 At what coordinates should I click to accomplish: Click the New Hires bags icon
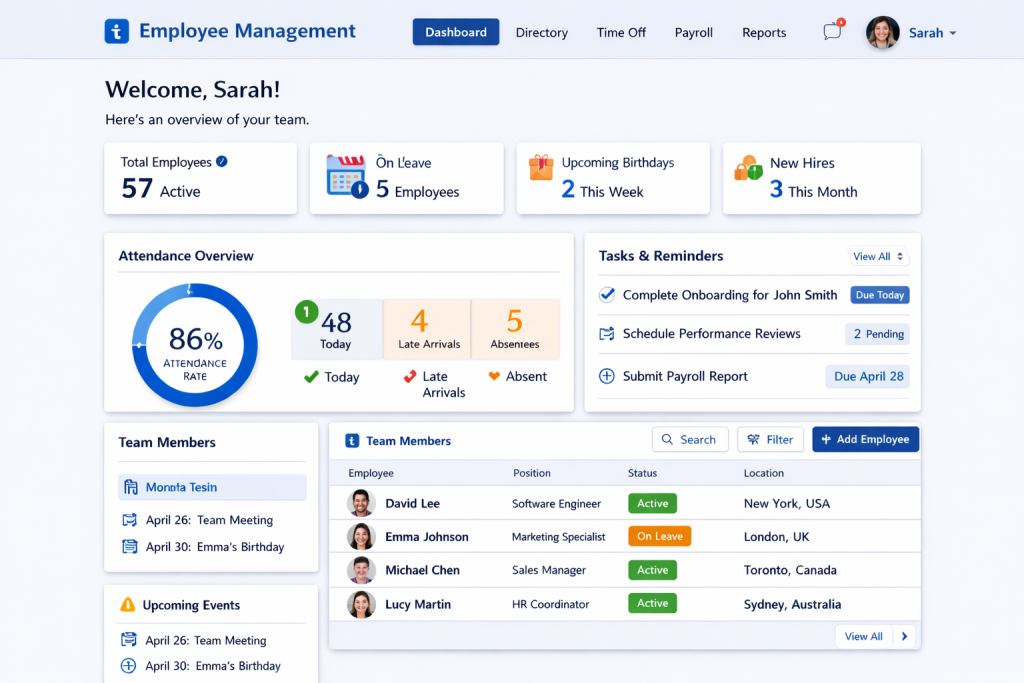pos(748,168)
